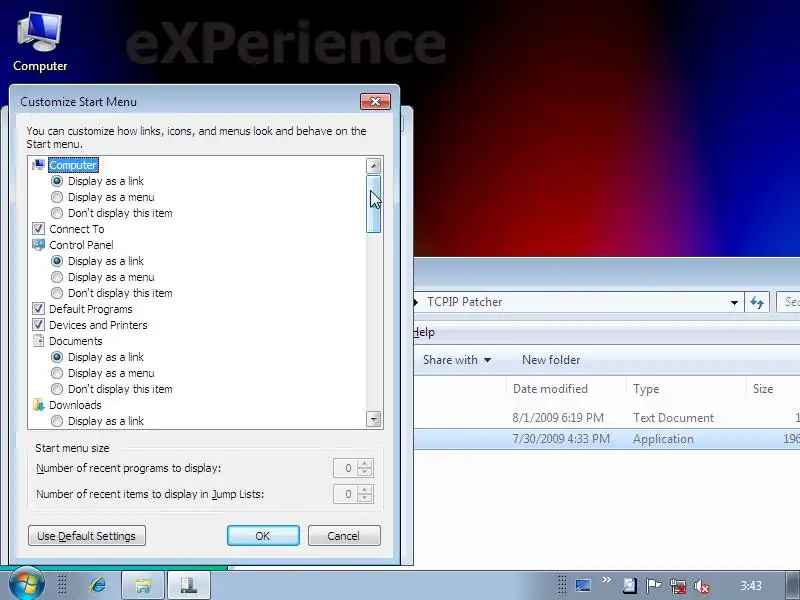
Task: Click the Show desktop button
Action: 792,585
